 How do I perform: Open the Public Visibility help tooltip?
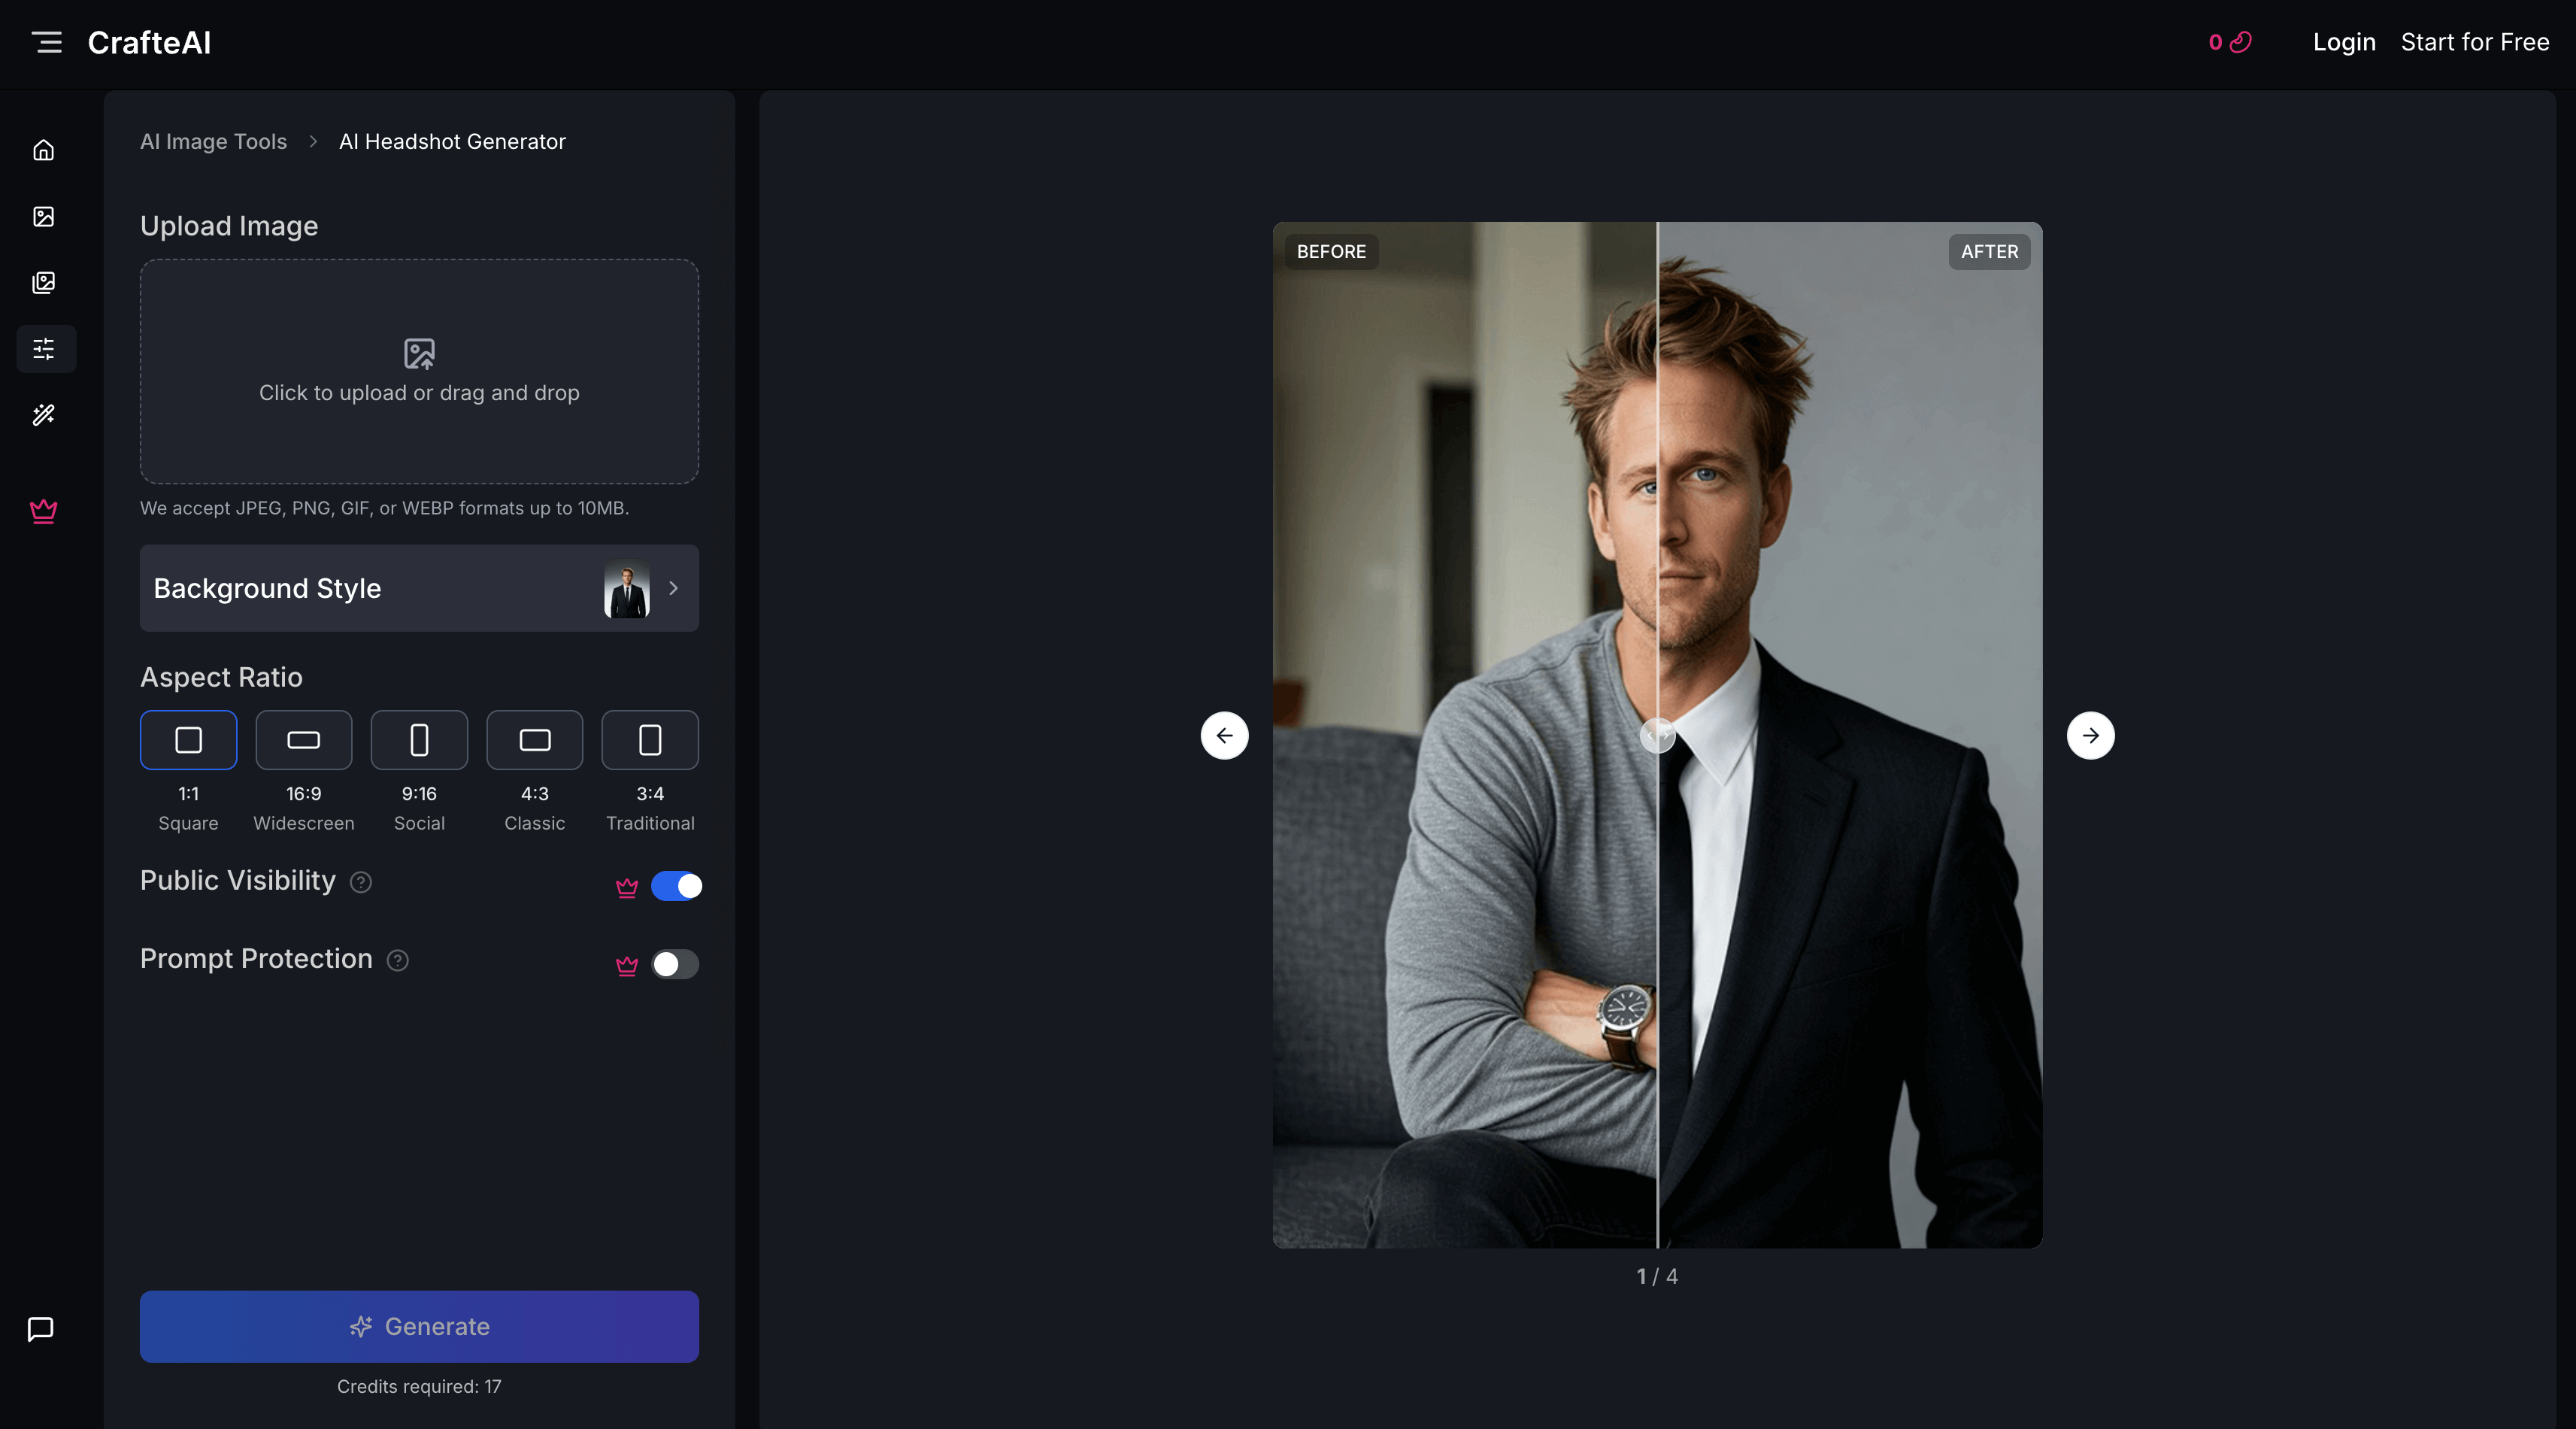tap(361, 883)
